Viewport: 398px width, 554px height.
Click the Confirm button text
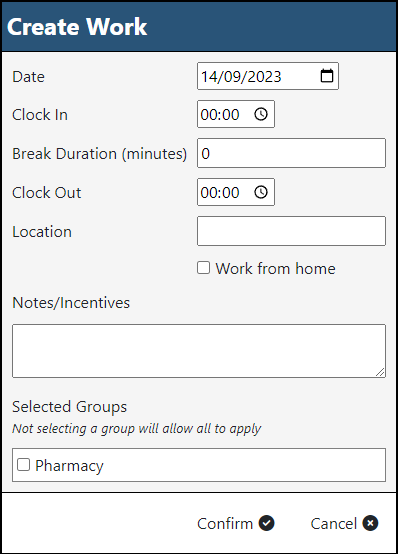click(225, 524)
